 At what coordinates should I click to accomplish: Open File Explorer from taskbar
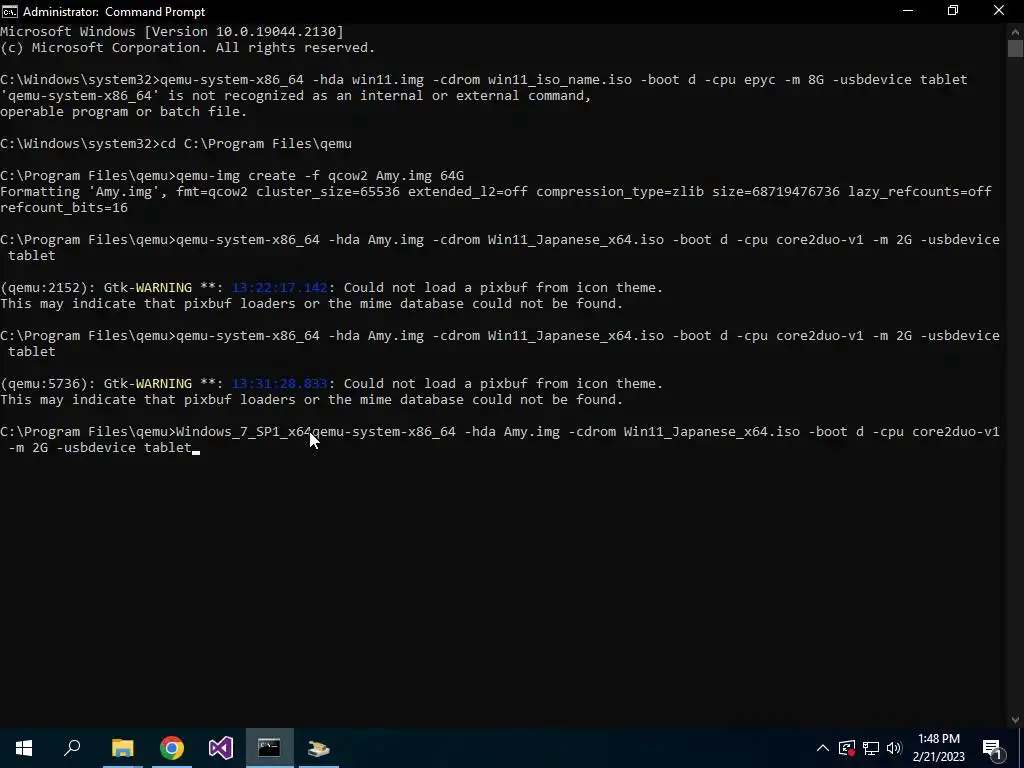click(x=122, y=748)
